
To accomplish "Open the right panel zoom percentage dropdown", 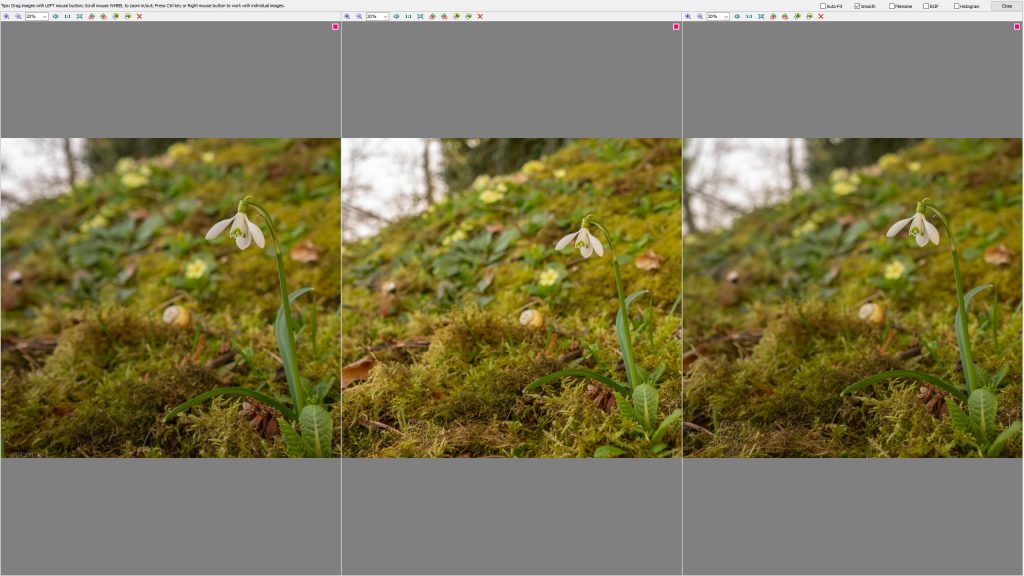I will (x=727, y=16).
